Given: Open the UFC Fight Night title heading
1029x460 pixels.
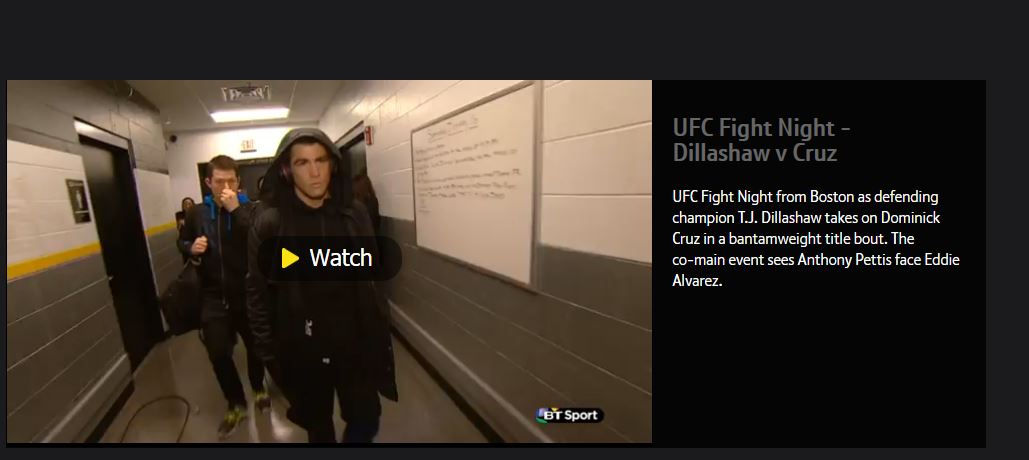Looking at the screenshot, I should coord(761,140).
